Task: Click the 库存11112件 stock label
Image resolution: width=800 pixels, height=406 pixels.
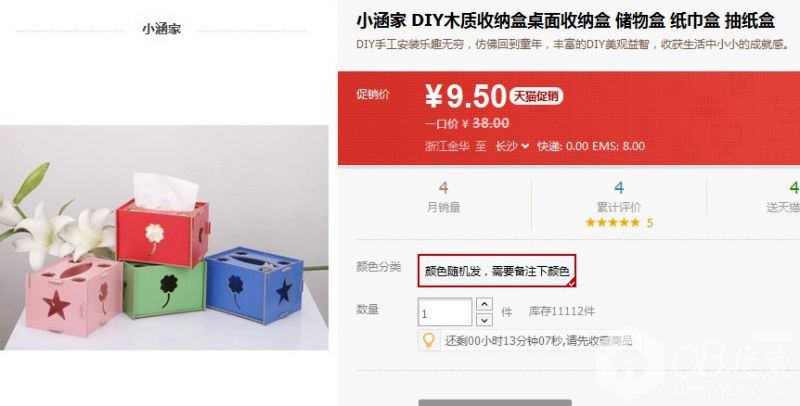Action: click(561, 311)
